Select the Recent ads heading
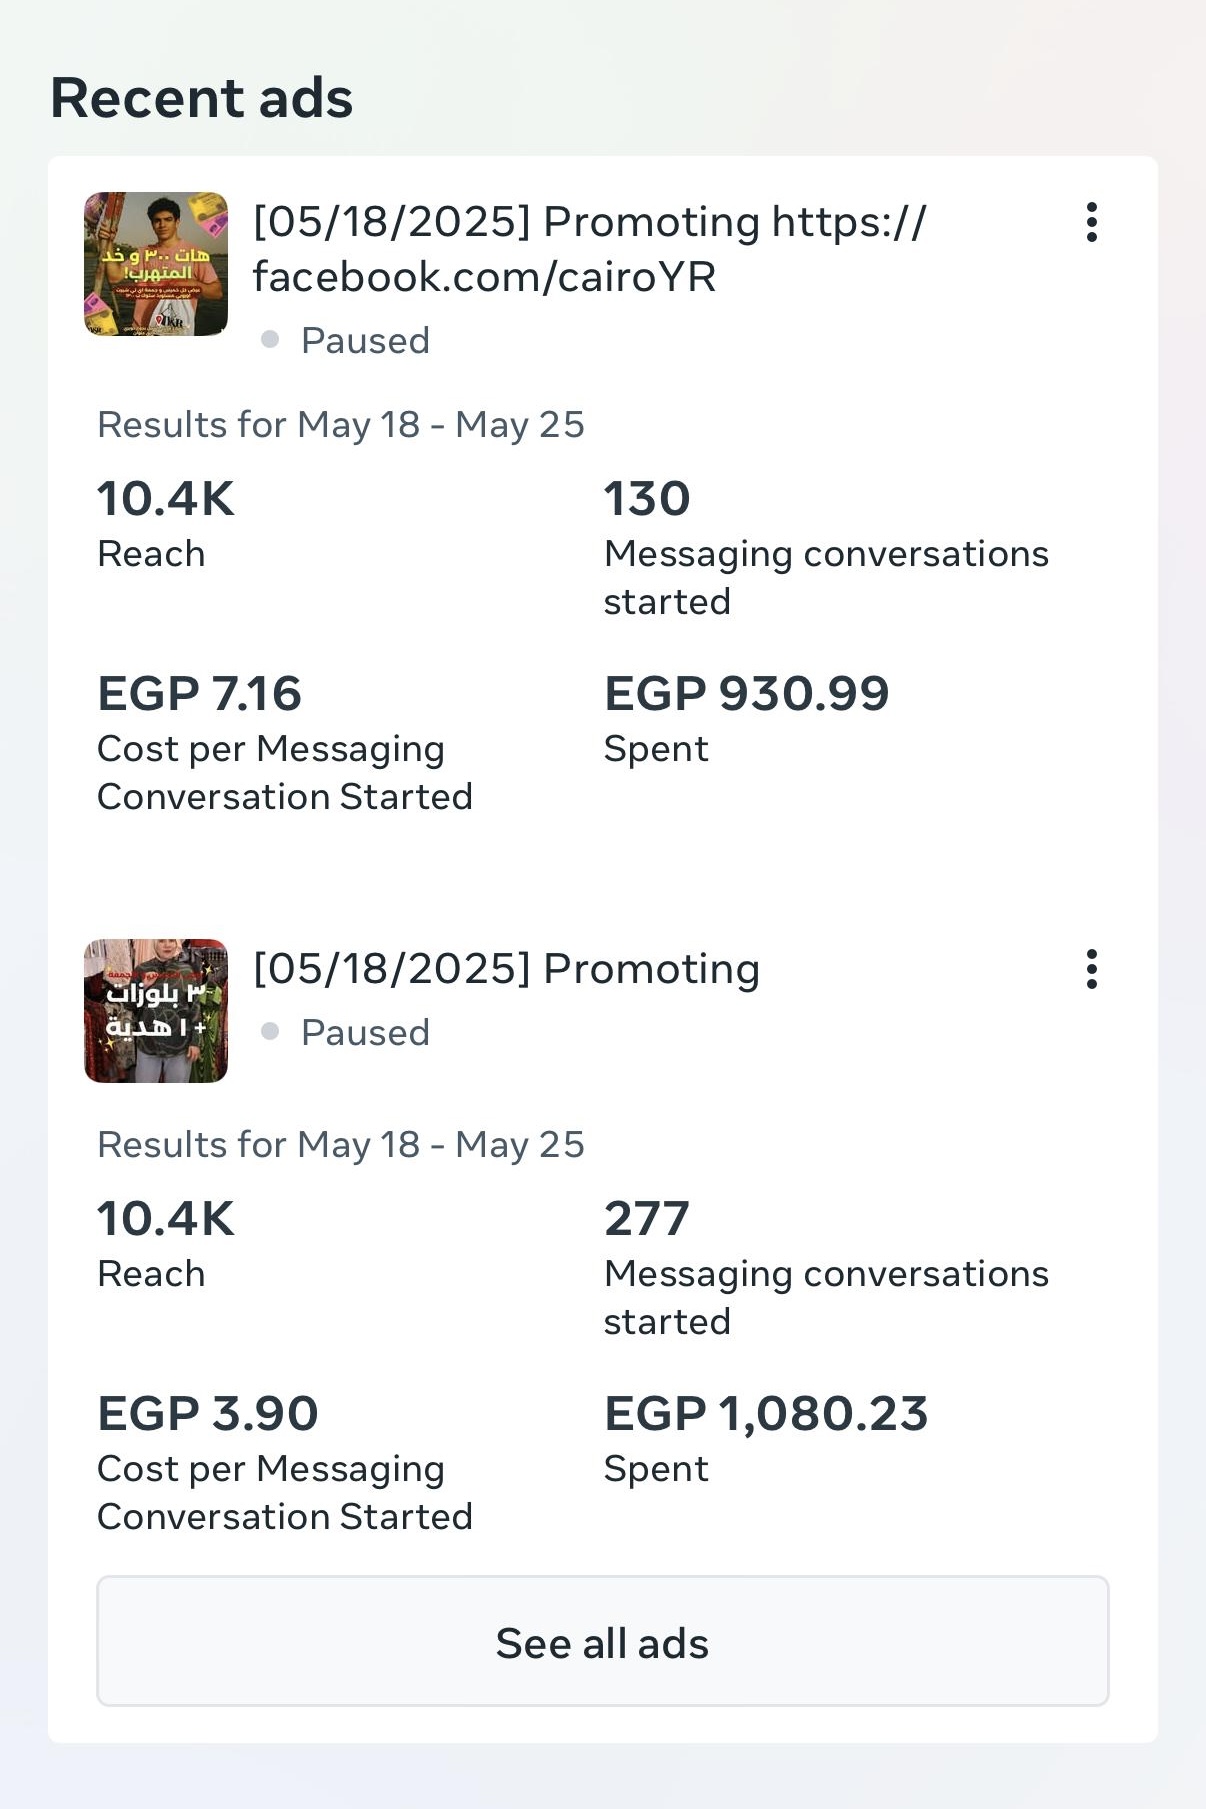1206x1809 pixels. click(202, 98)
